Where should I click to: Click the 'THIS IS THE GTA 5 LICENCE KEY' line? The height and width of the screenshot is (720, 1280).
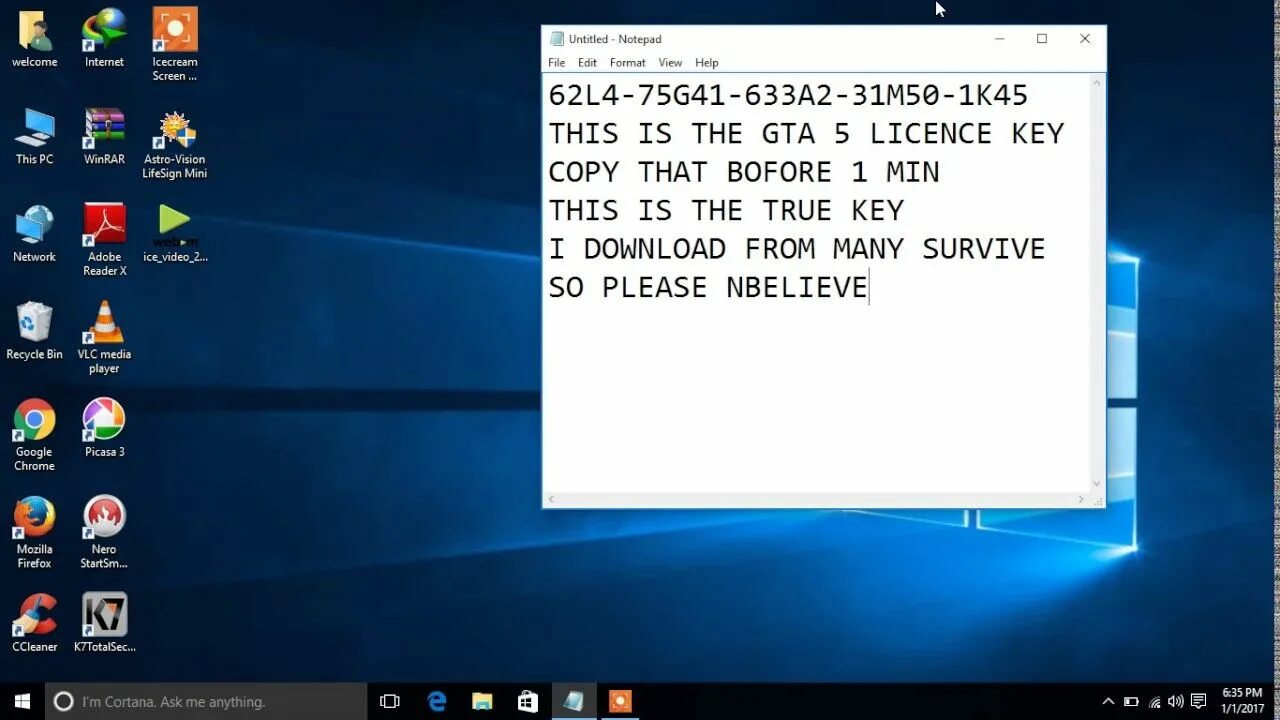click(806, 134)
